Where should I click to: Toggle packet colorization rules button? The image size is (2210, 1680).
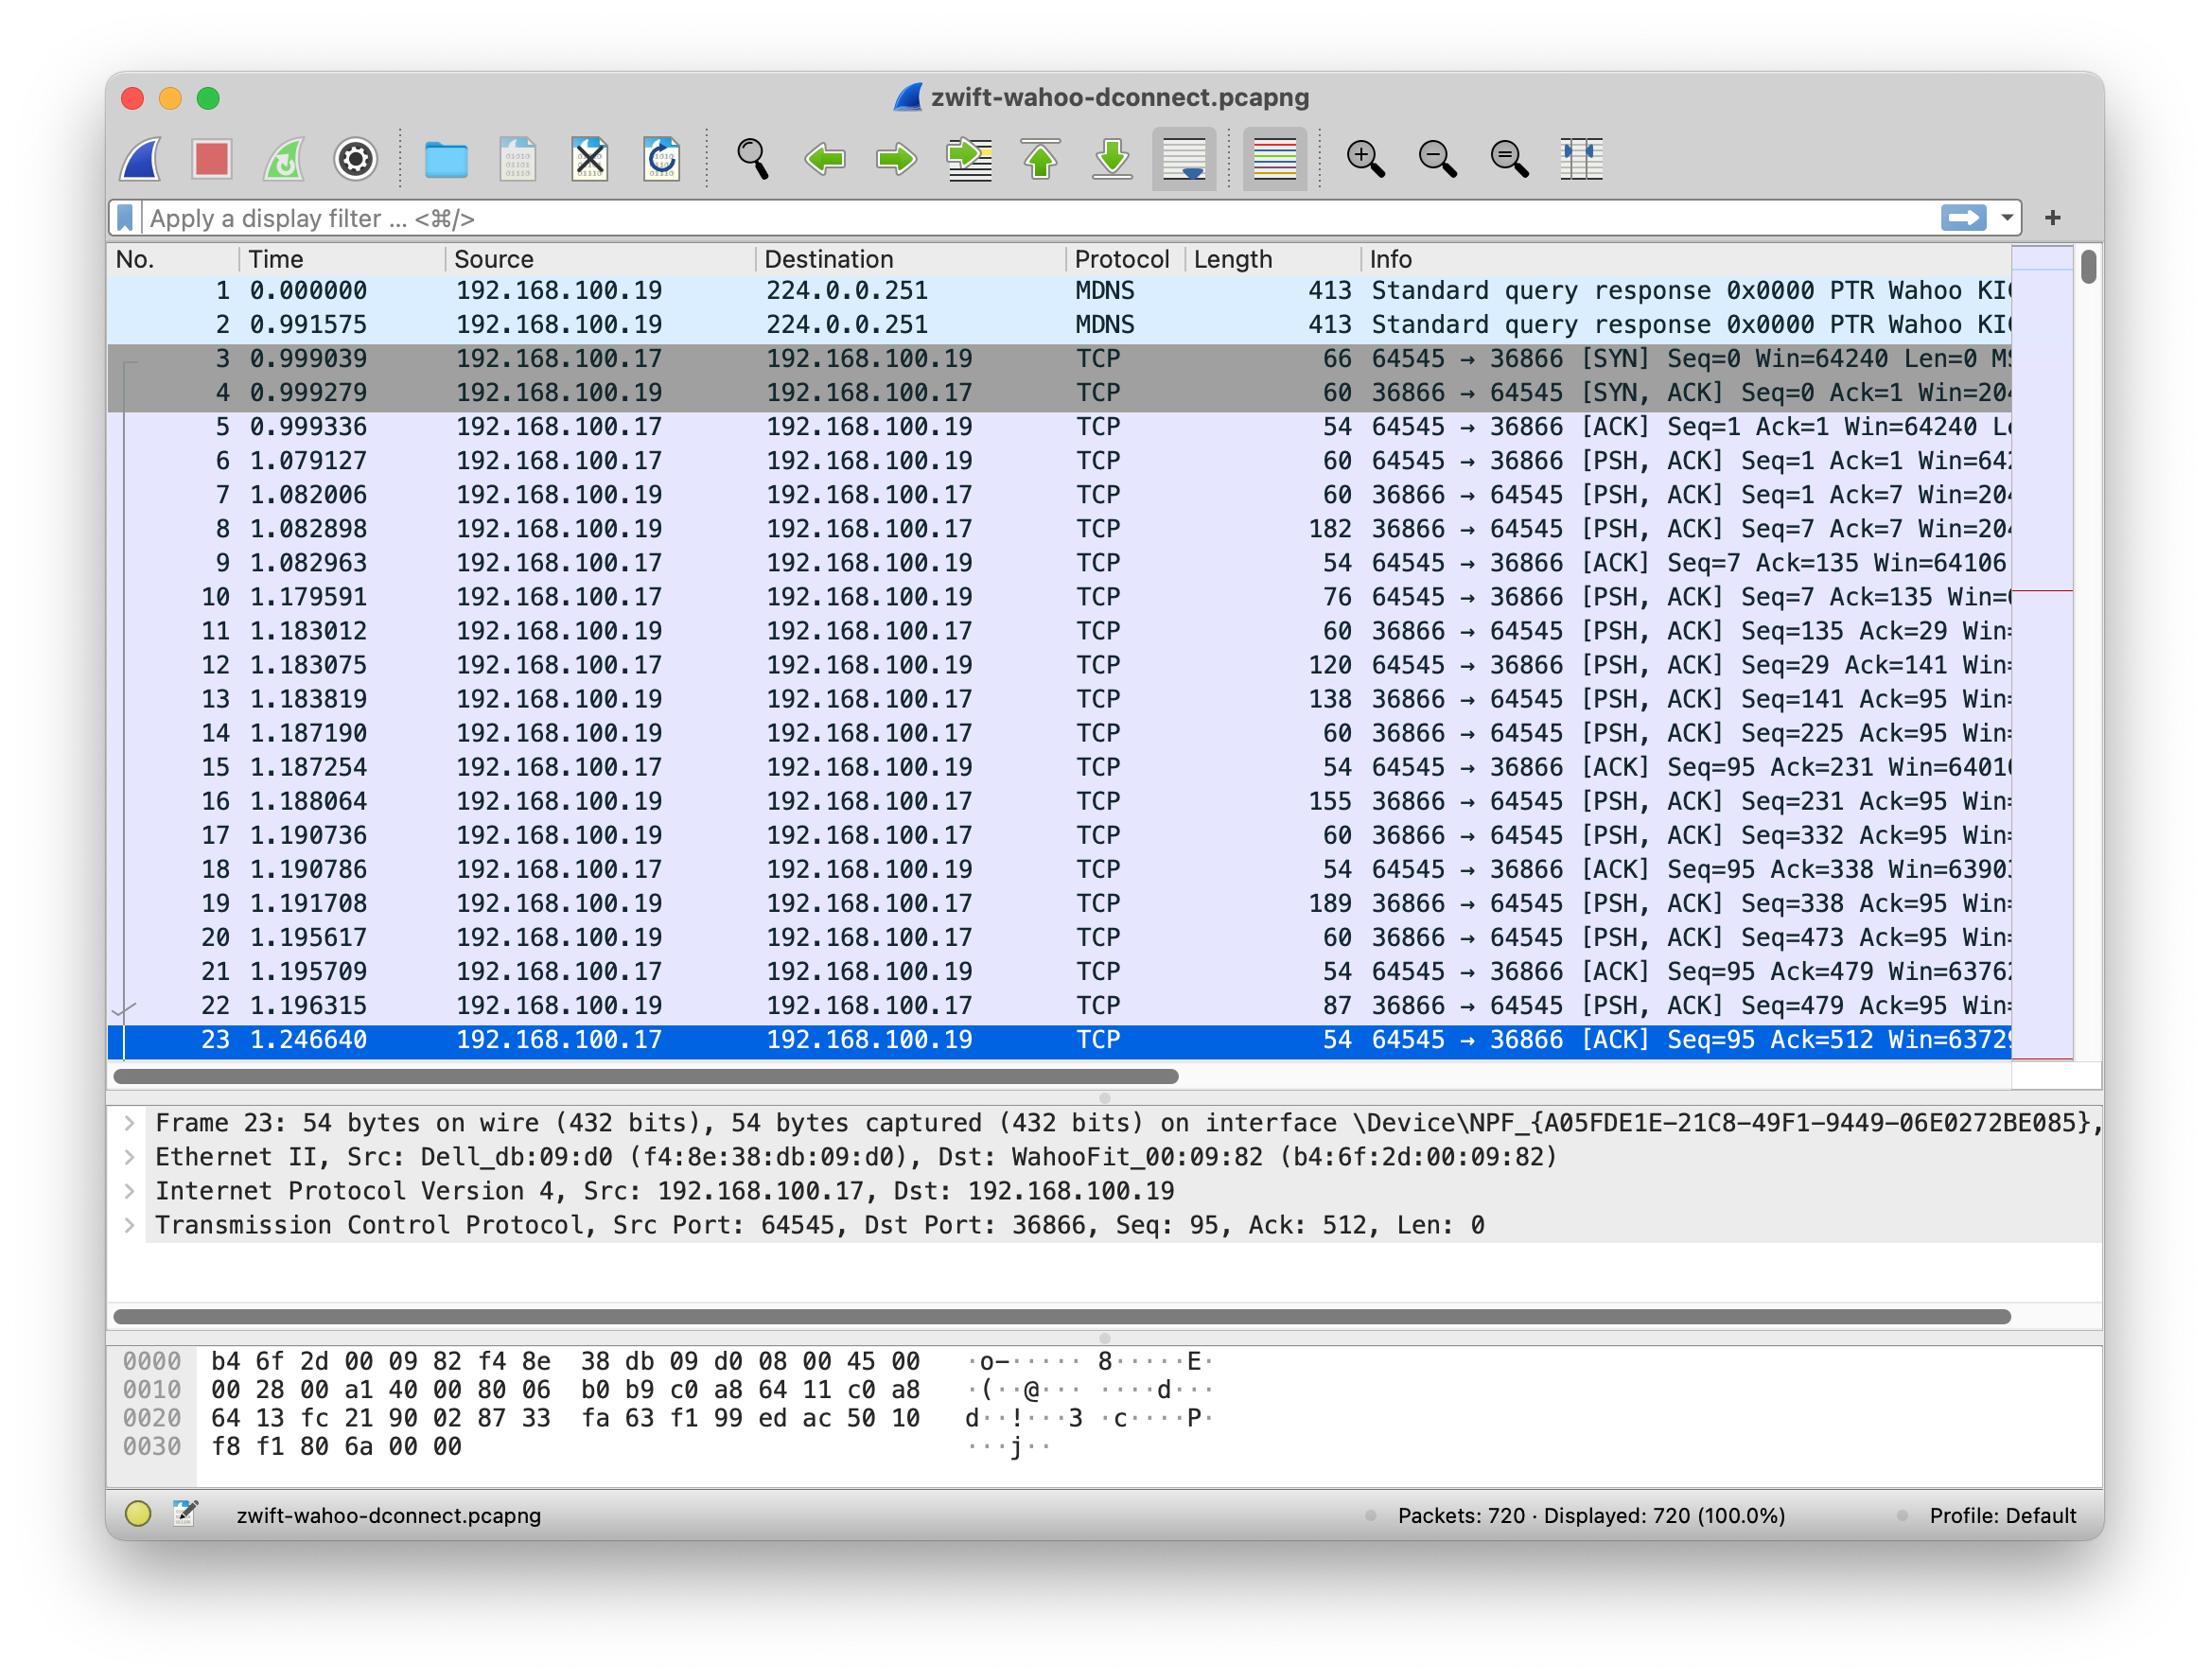click(1275, 159)
